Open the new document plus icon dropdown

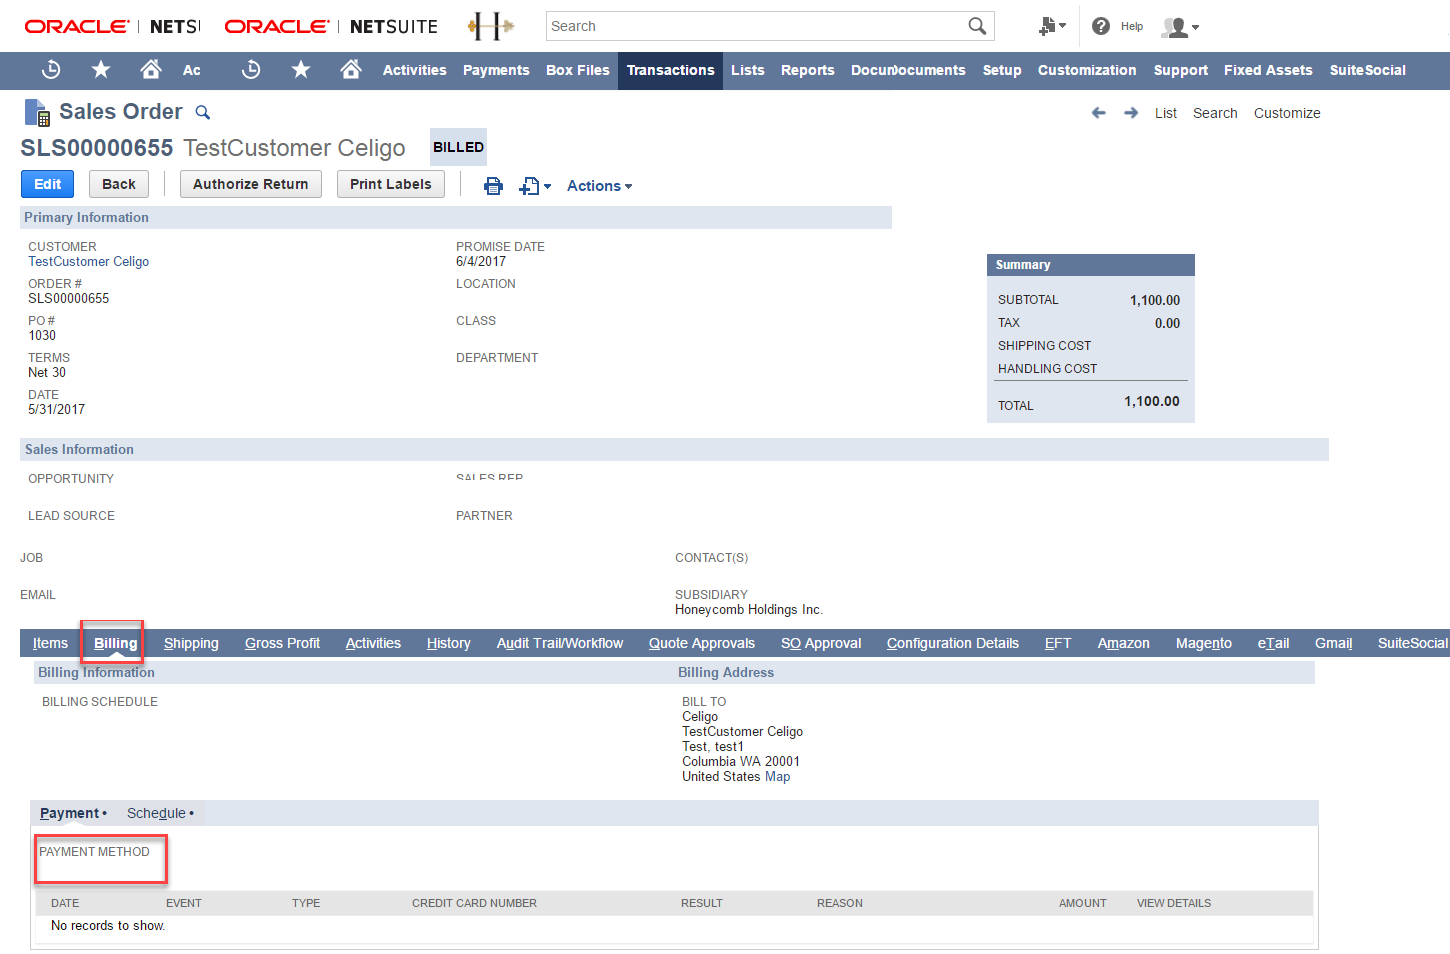(535, 186)
